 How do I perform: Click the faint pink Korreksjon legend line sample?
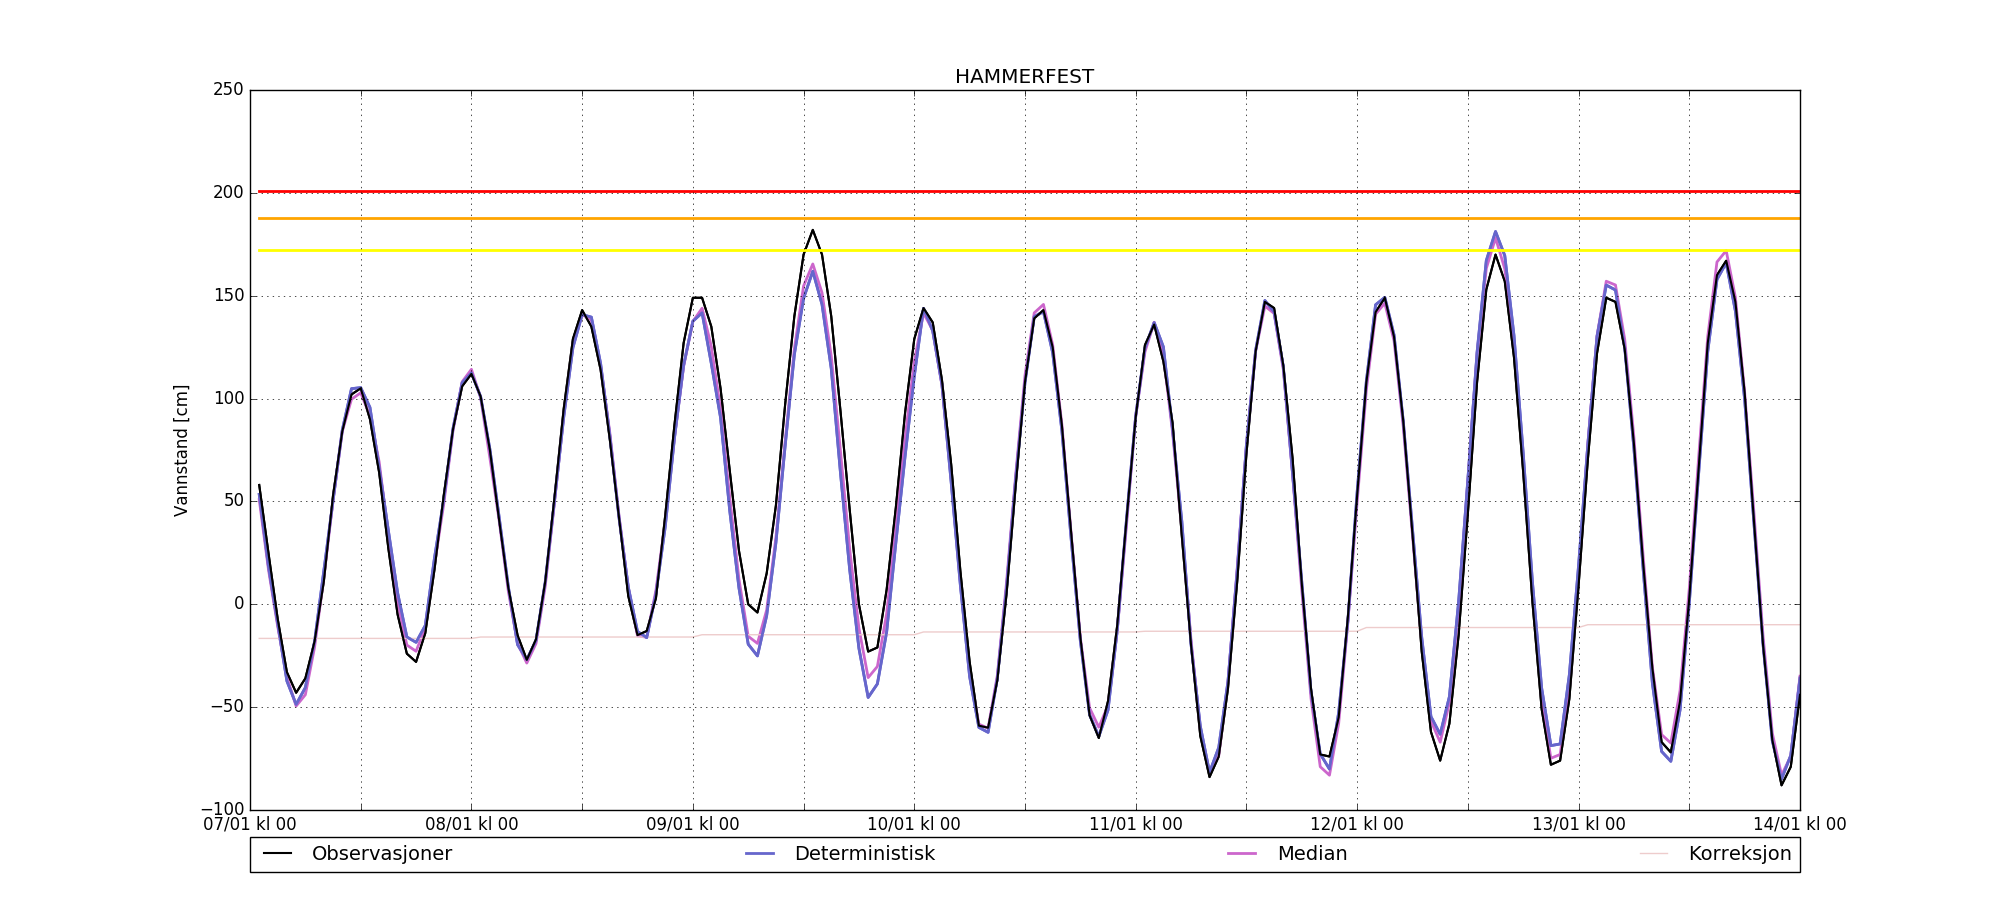tap(1654, 854)
